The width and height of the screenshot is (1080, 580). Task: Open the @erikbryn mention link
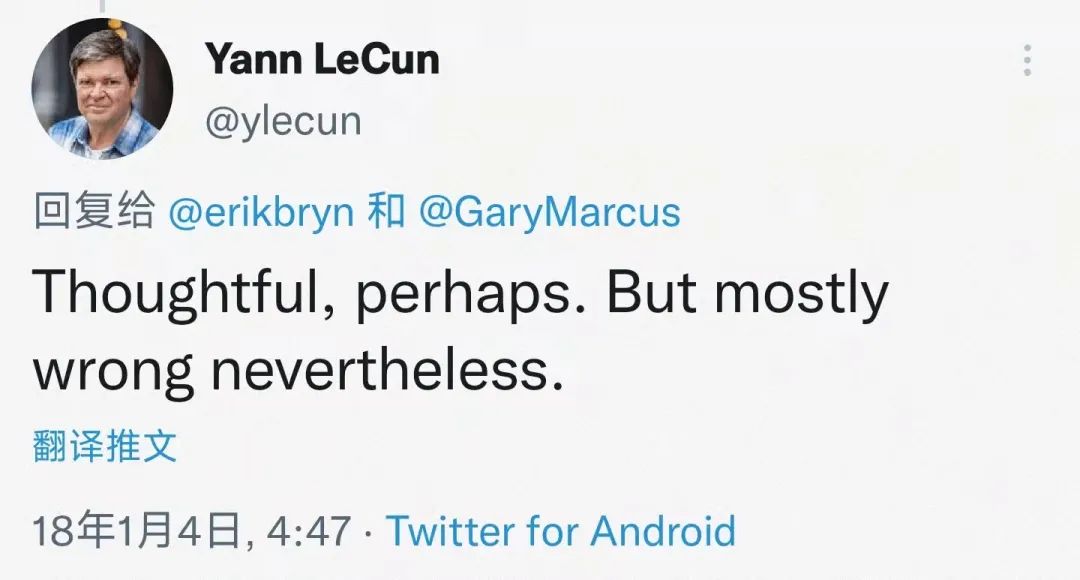[x=260, y=212]
